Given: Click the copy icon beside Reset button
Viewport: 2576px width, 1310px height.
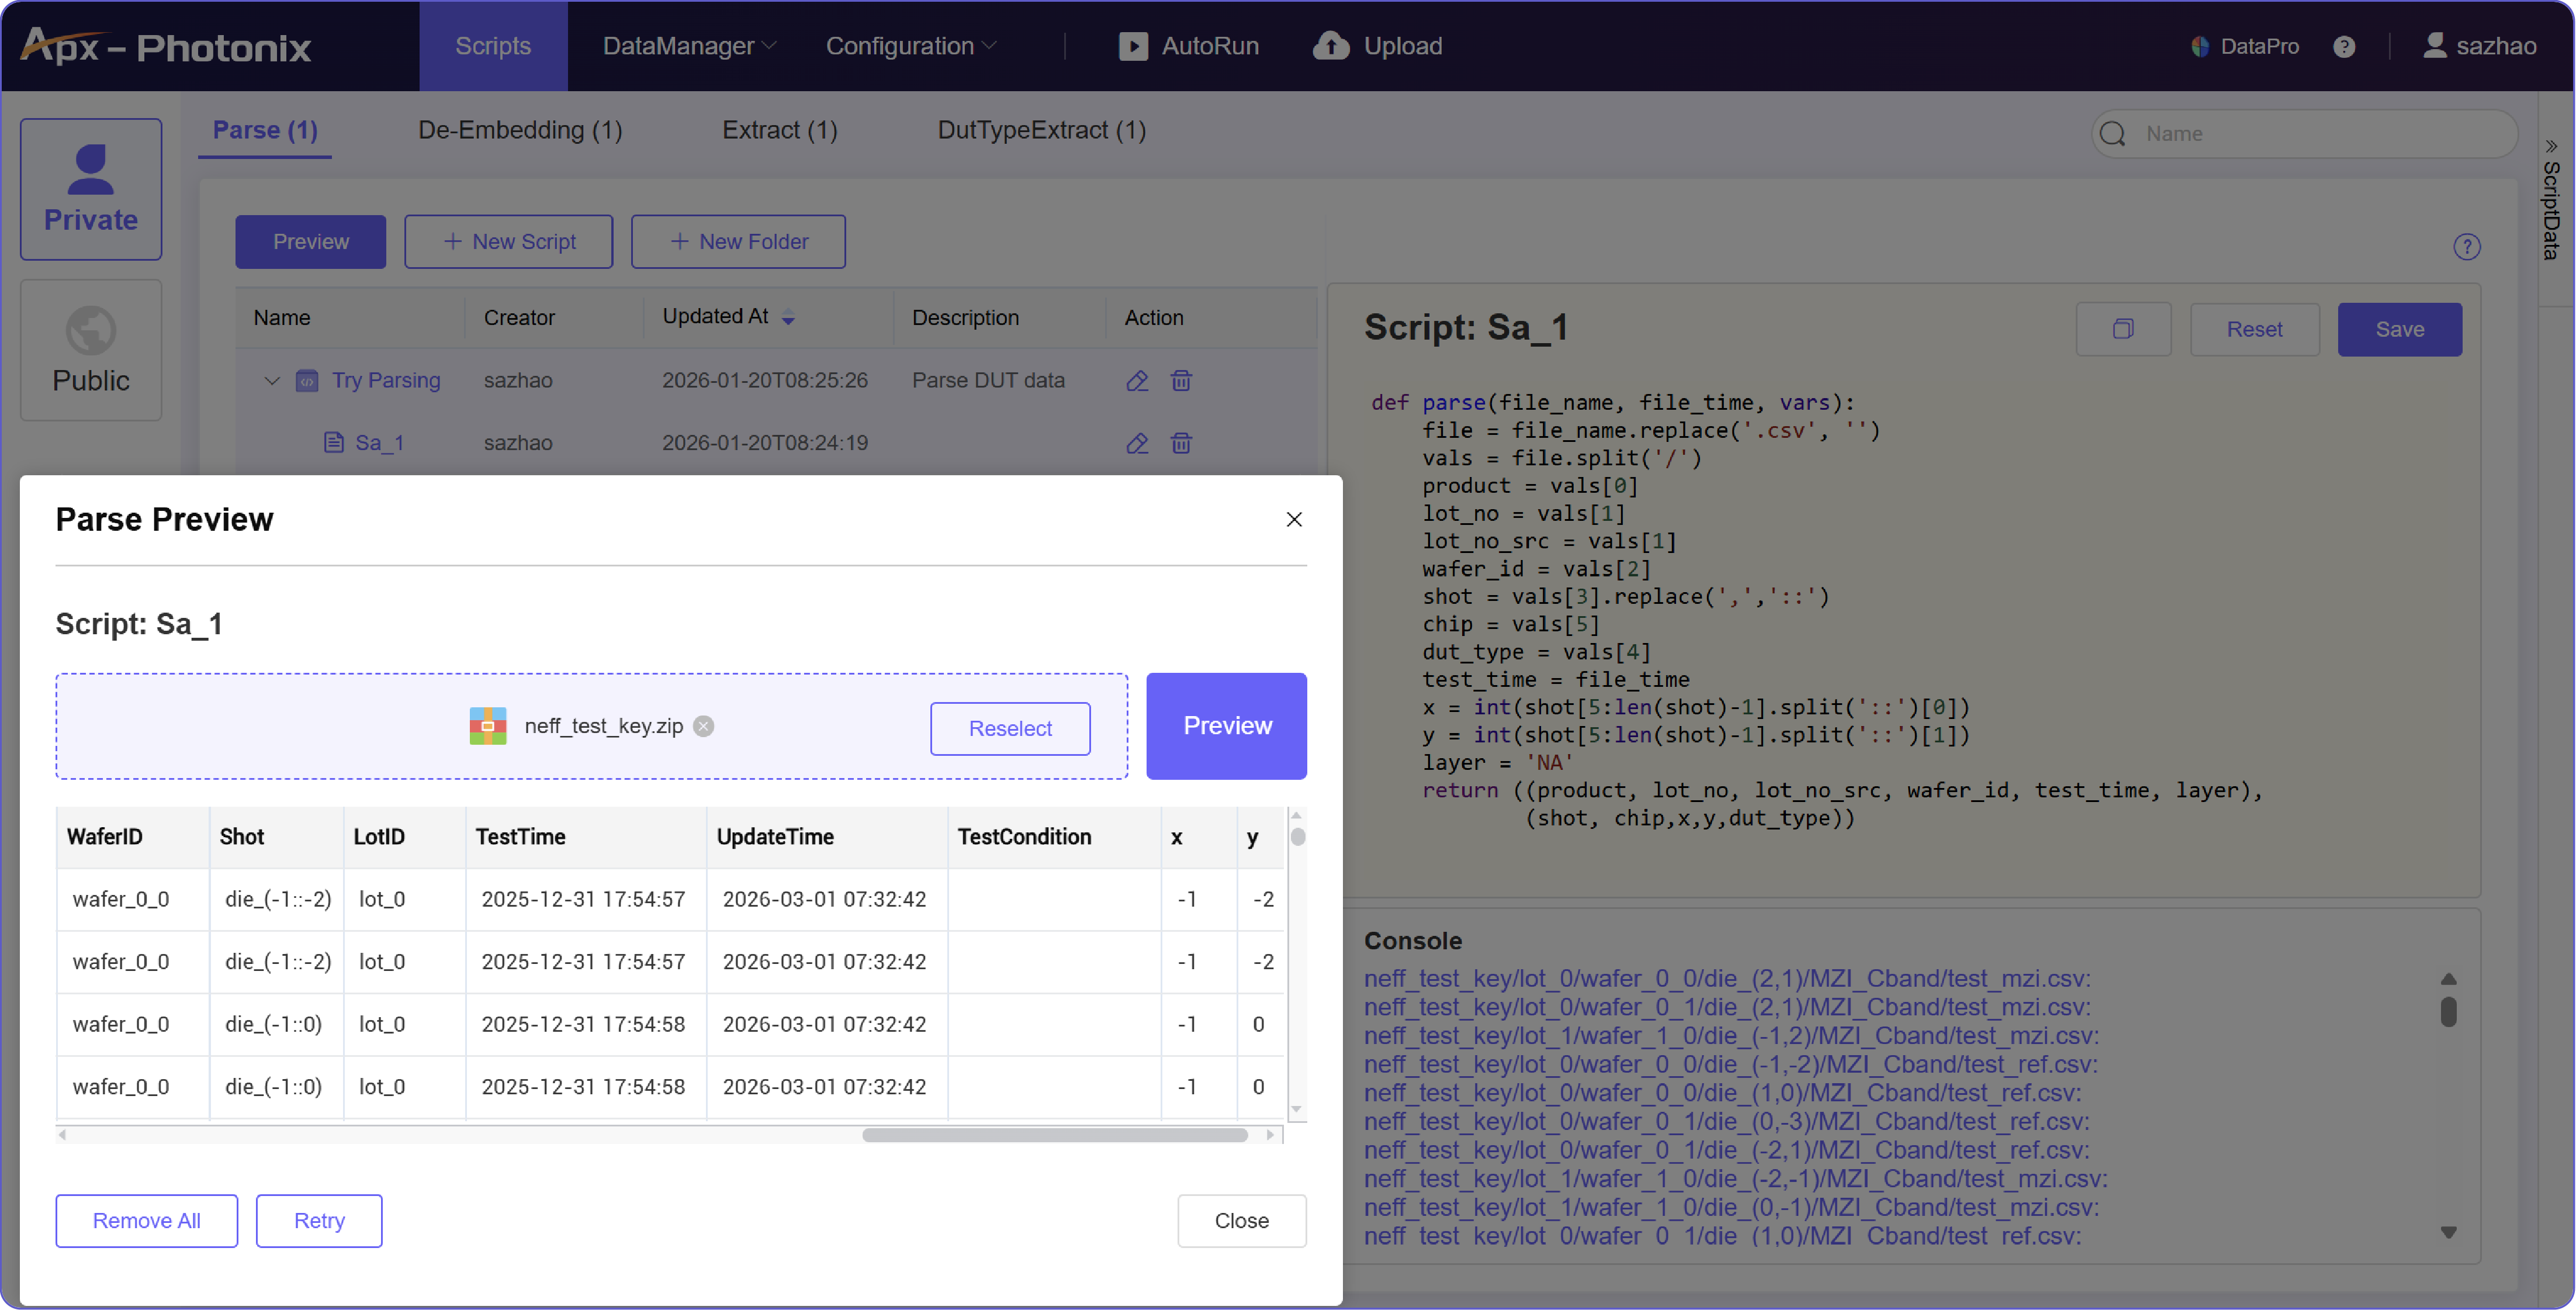Looking at the screenshot, I should click(x=2123, y=329).
